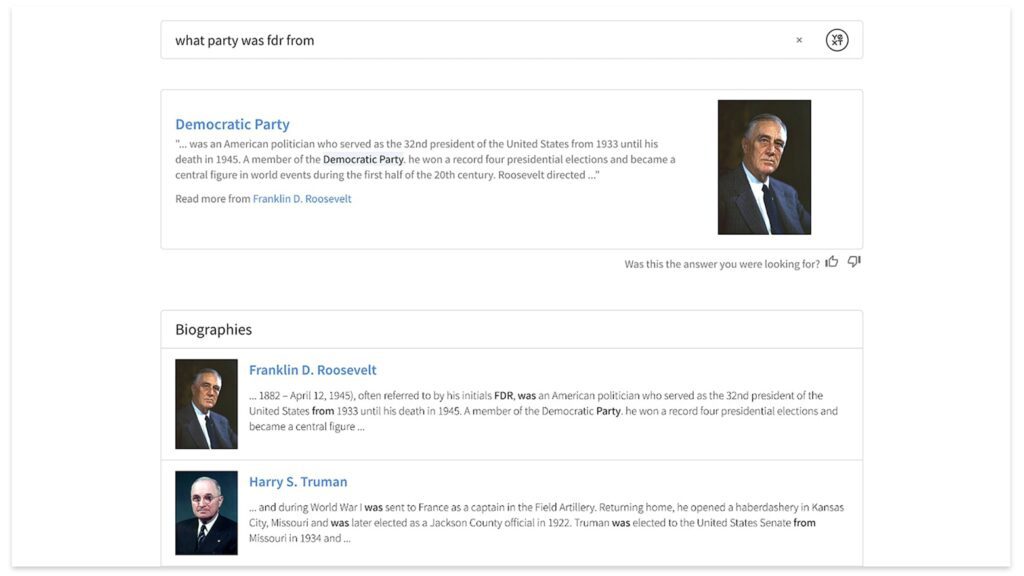Clear the search query with the X icon
The height and width of the screenshot is (576, 1024).
(x=799, y=41)
